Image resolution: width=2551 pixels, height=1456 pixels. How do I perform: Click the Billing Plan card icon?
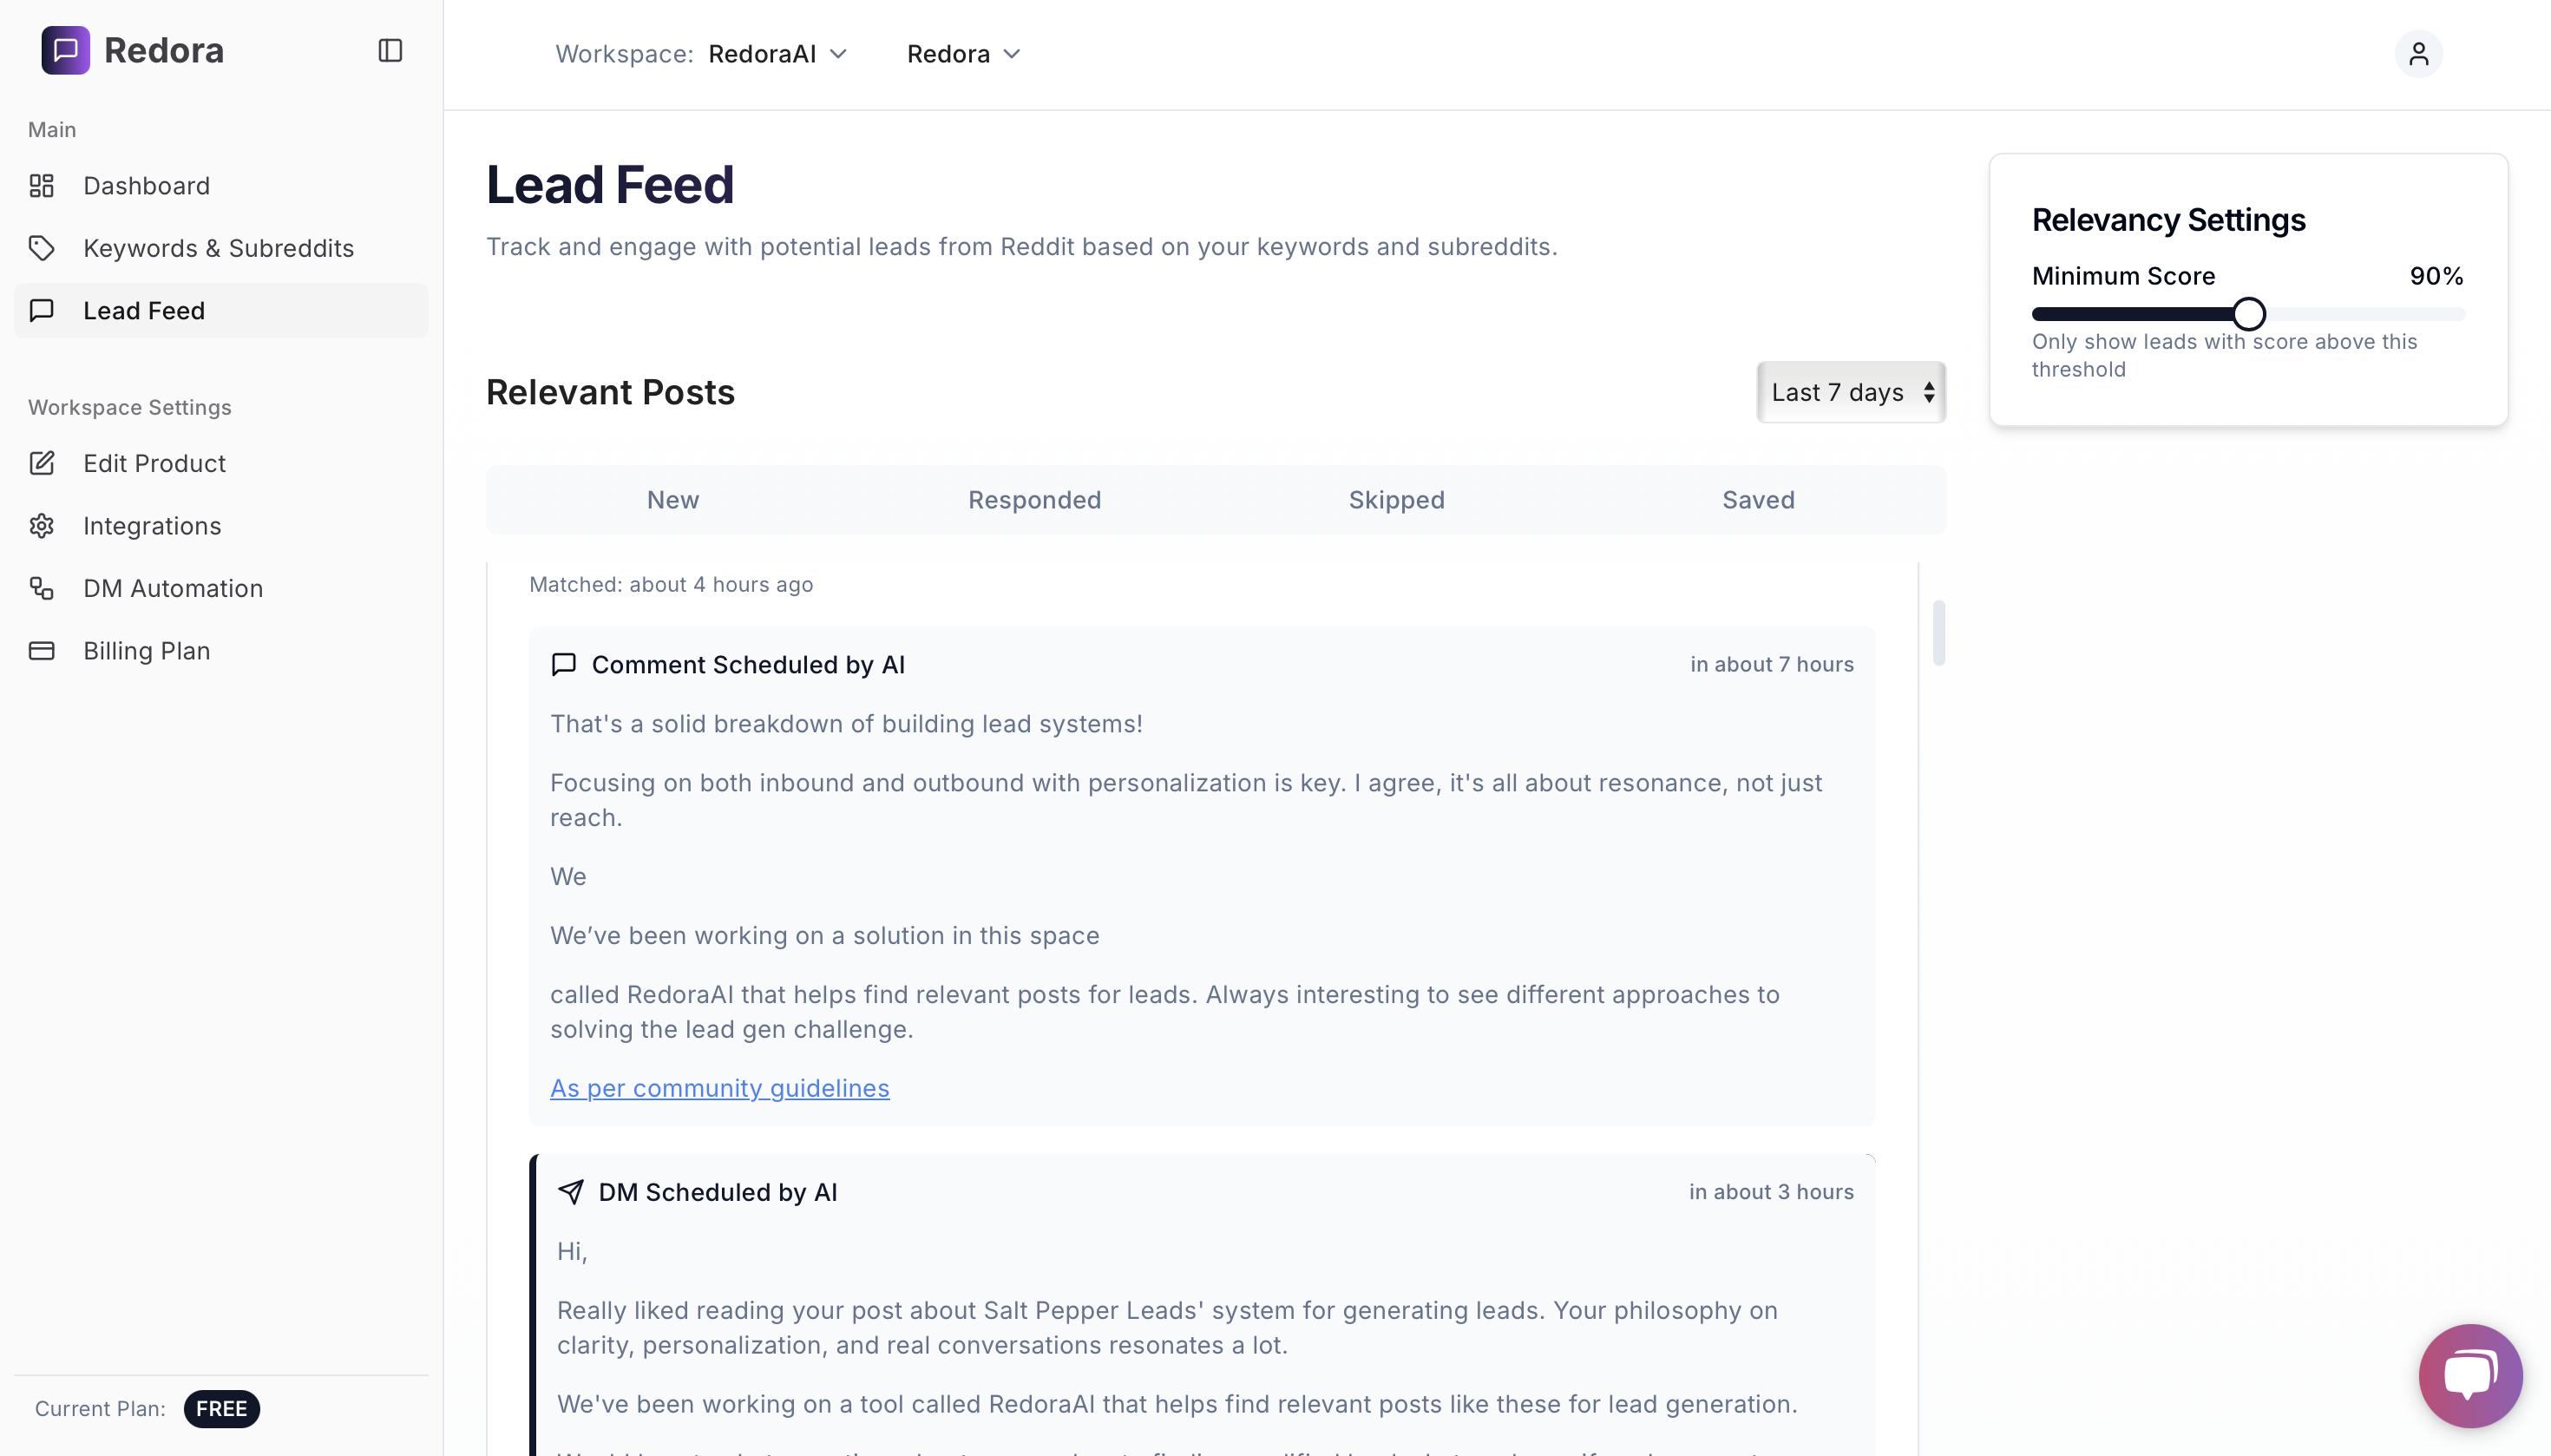[x=42, y=651]
